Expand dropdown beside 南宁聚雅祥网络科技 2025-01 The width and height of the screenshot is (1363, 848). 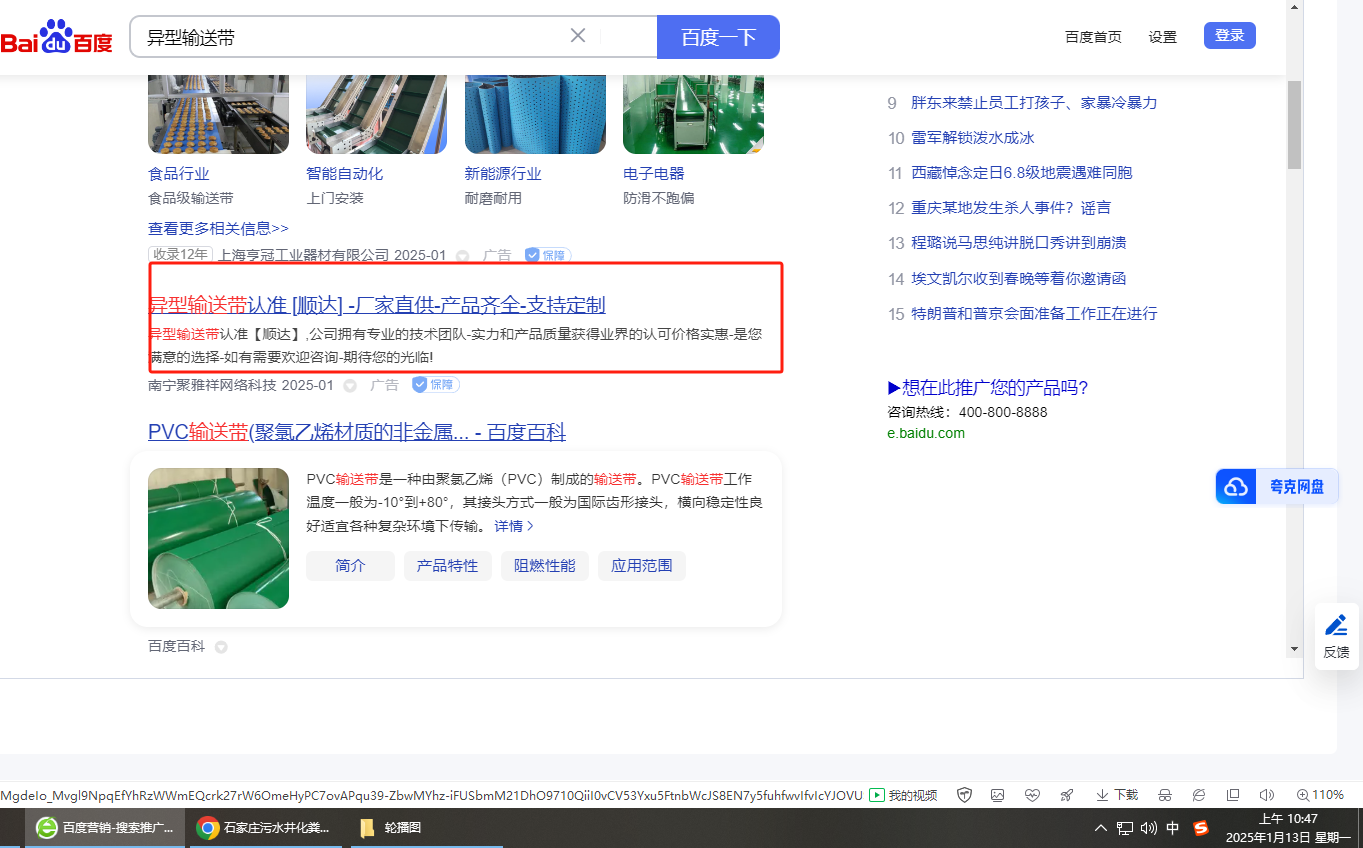tap(350, 386)
